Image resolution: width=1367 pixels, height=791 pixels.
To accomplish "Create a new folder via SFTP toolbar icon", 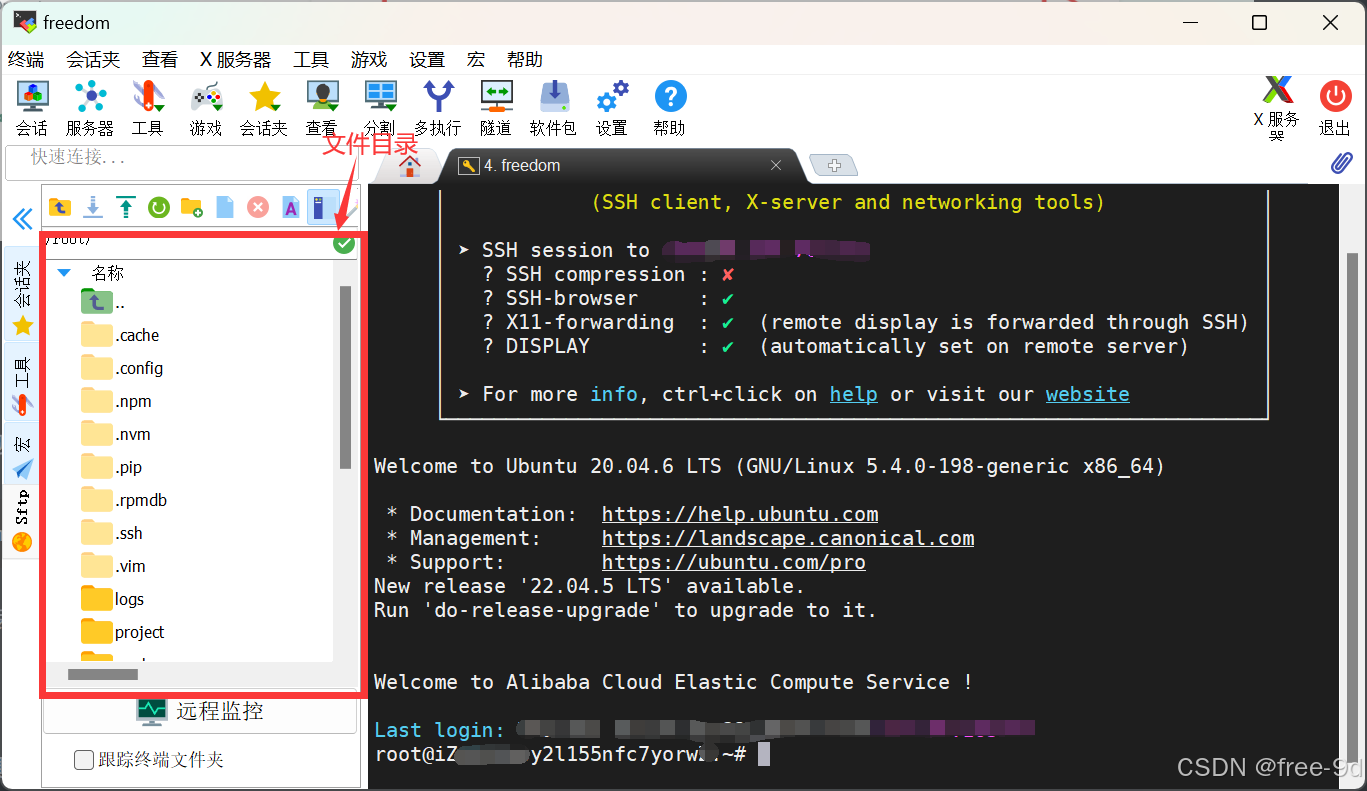I will [191, 207].
